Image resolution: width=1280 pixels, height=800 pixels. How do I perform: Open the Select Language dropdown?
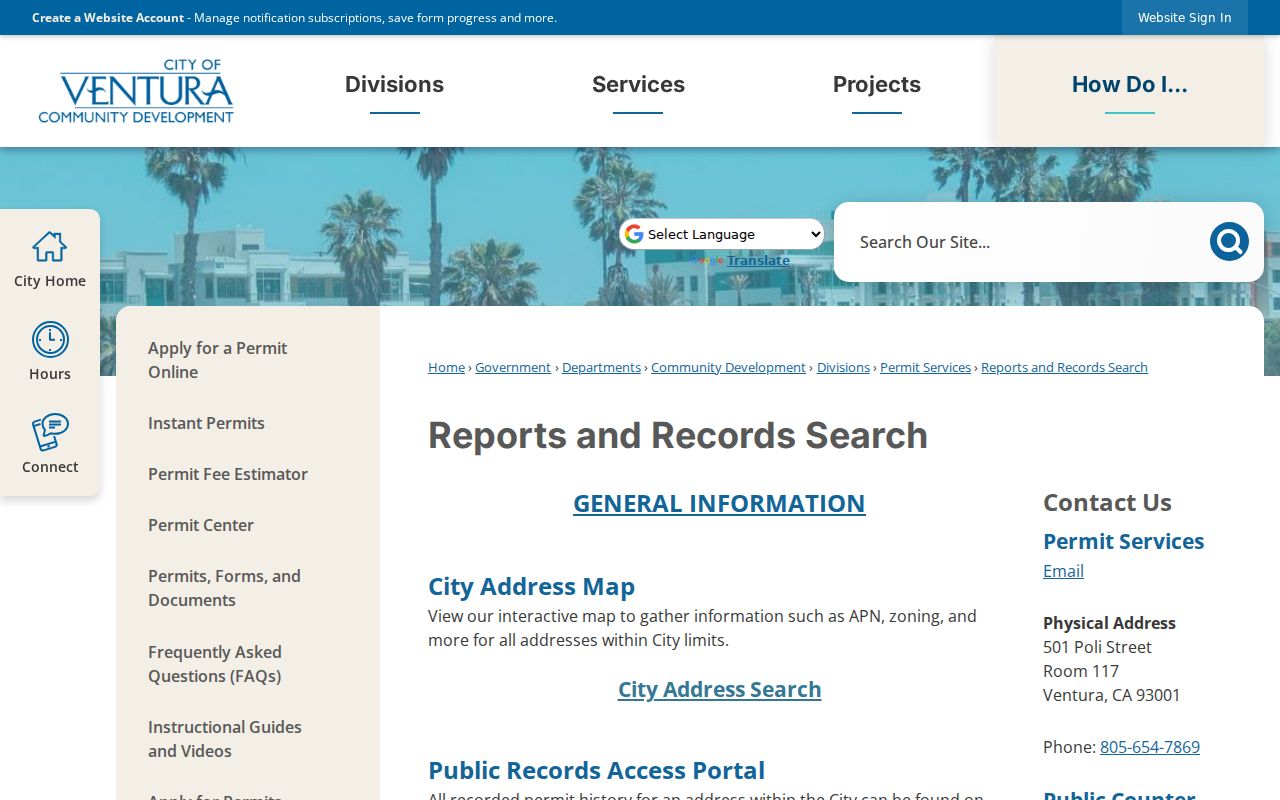(x=722, y=234)
